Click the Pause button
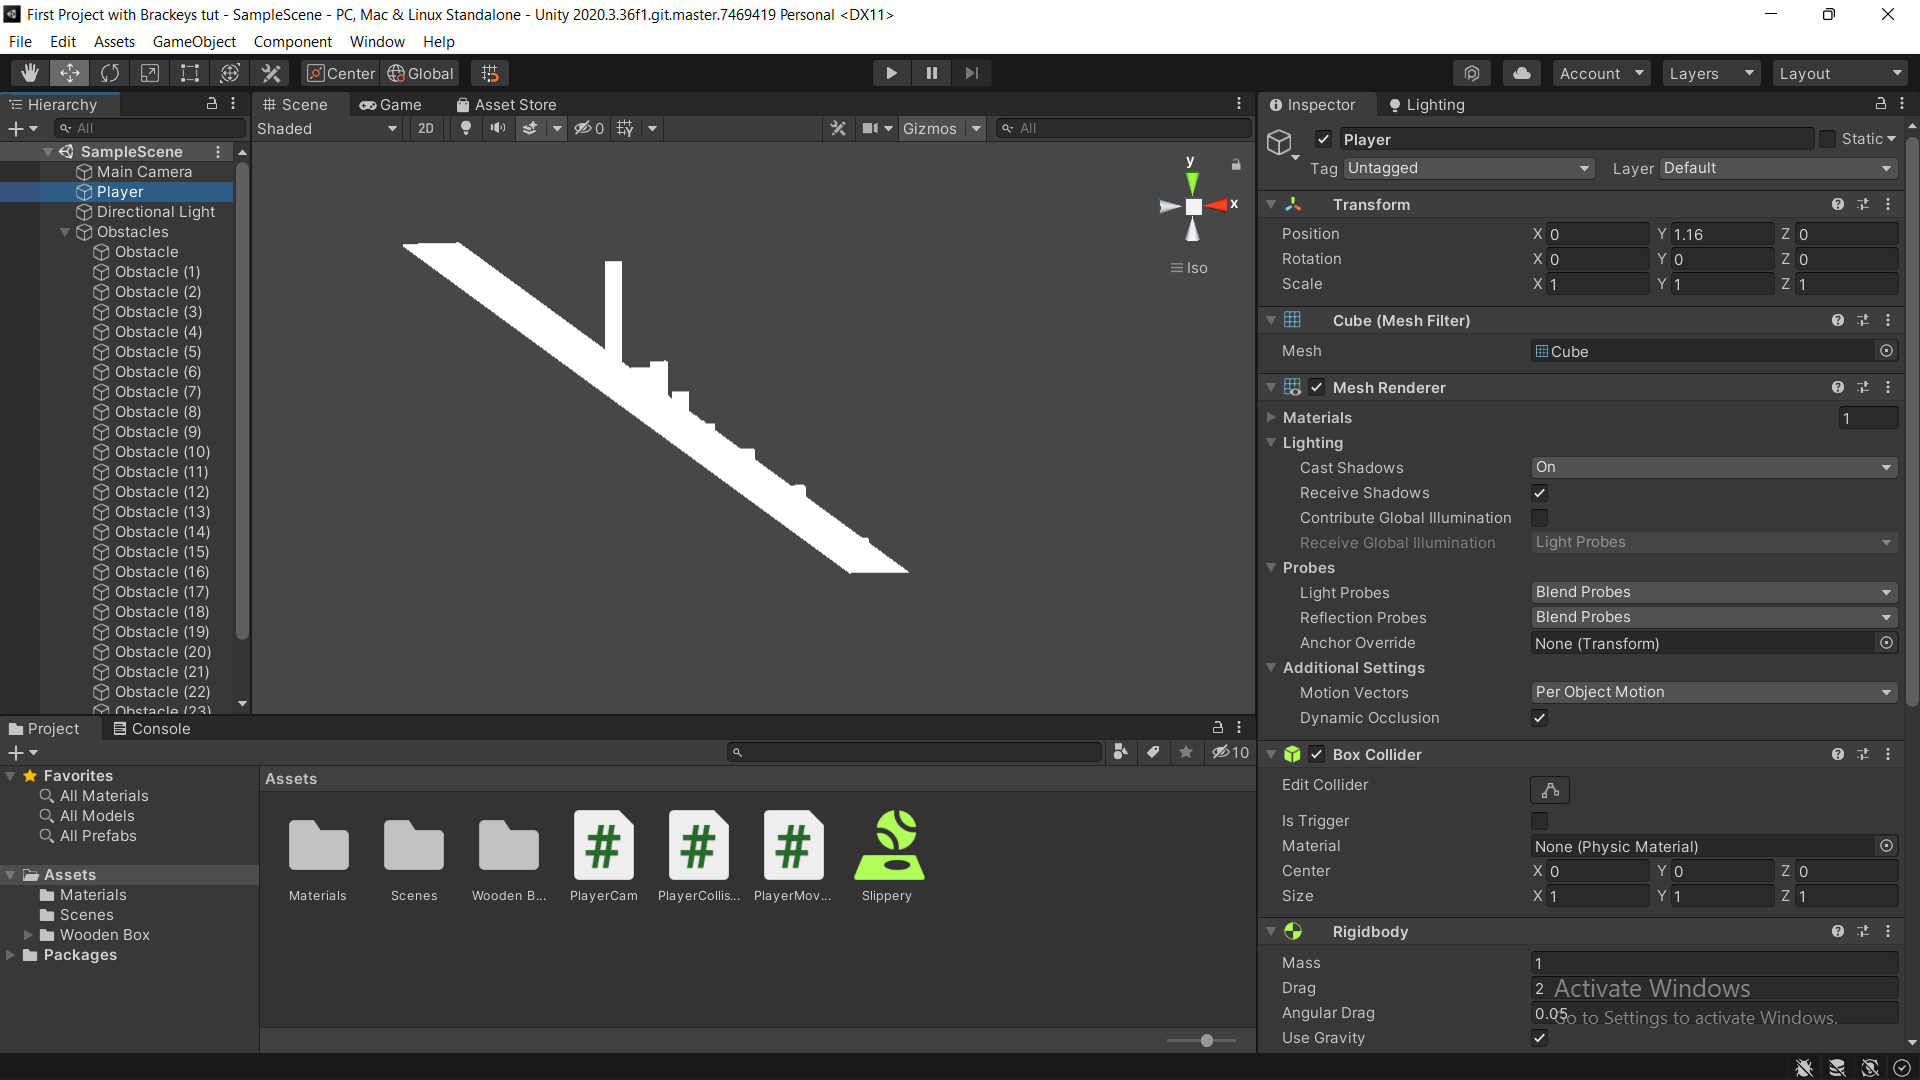The width and height of the screenshot is (1920, 1080). pyautogui.click(x=931, y=73)
